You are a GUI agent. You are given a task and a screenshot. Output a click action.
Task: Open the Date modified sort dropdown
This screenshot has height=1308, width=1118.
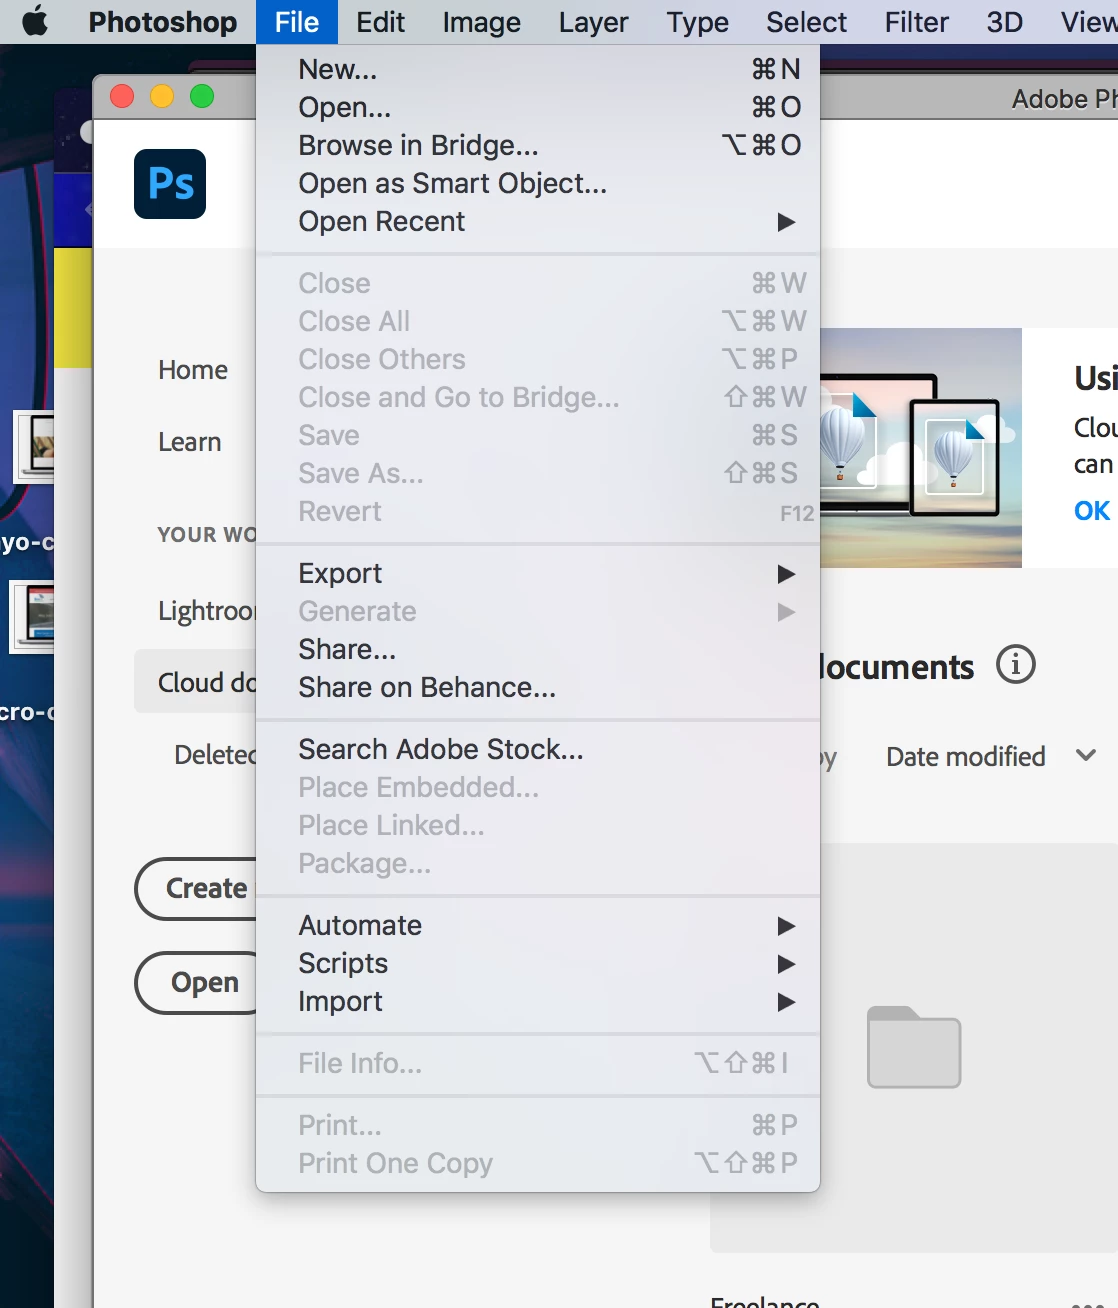(x=991, y=756)
